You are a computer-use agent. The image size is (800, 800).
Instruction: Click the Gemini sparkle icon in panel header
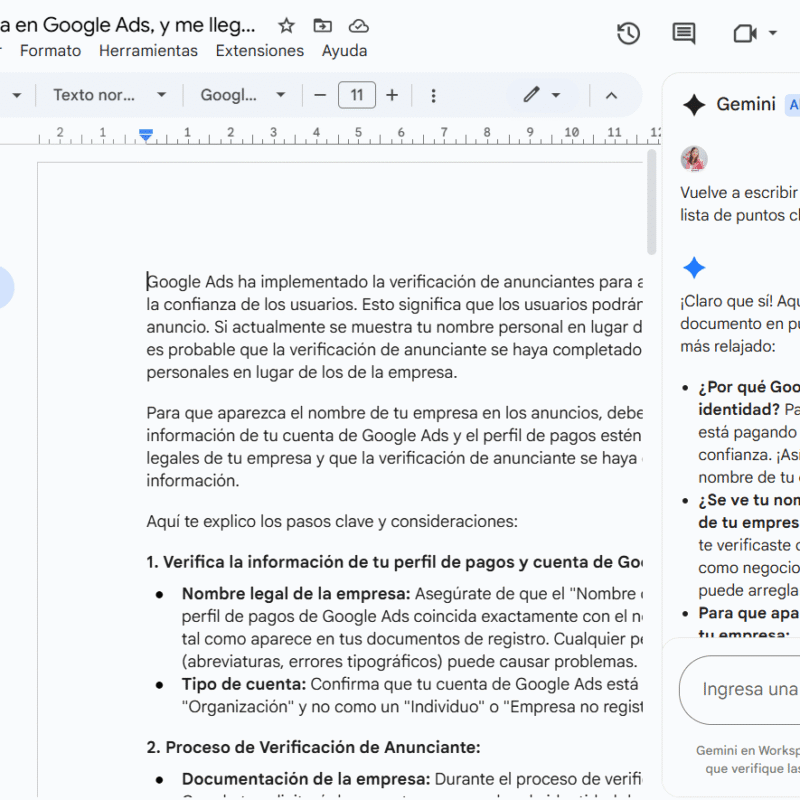pos(694,105)
